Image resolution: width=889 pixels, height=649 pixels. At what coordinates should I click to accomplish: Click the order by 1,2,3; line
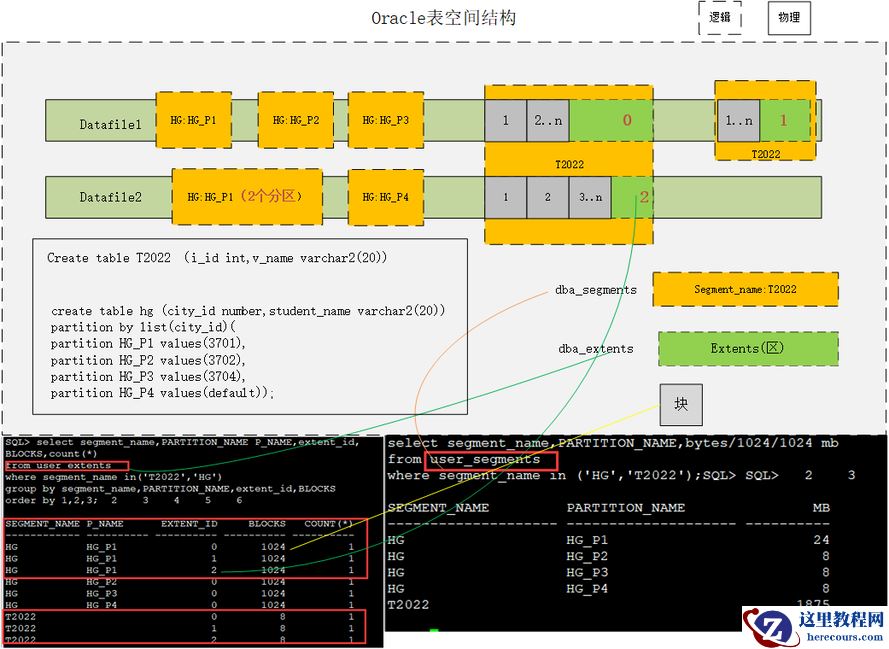point(52,500)
